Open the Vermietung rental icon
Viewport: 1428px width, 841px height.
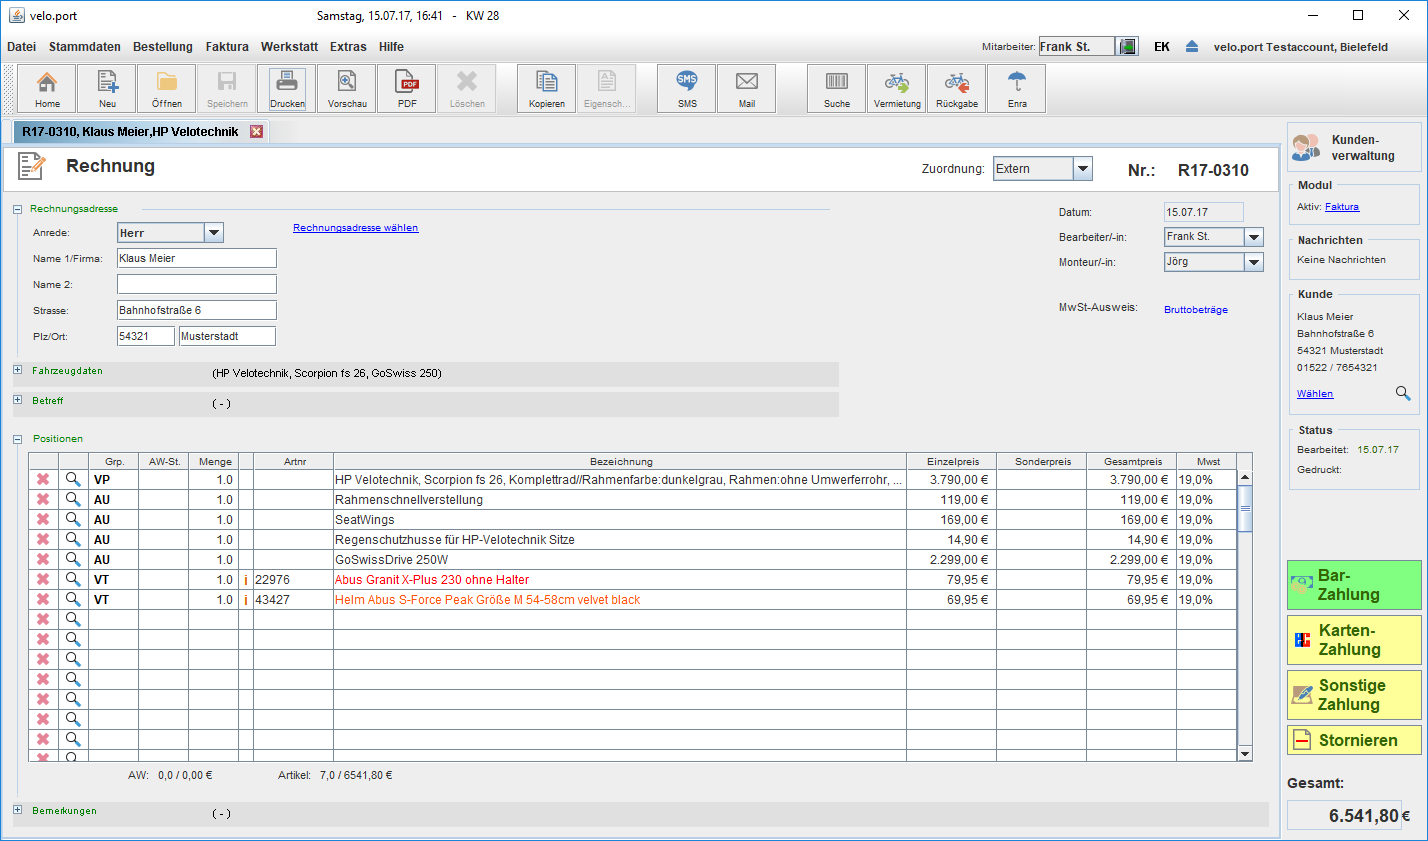(x=897, y=88)
